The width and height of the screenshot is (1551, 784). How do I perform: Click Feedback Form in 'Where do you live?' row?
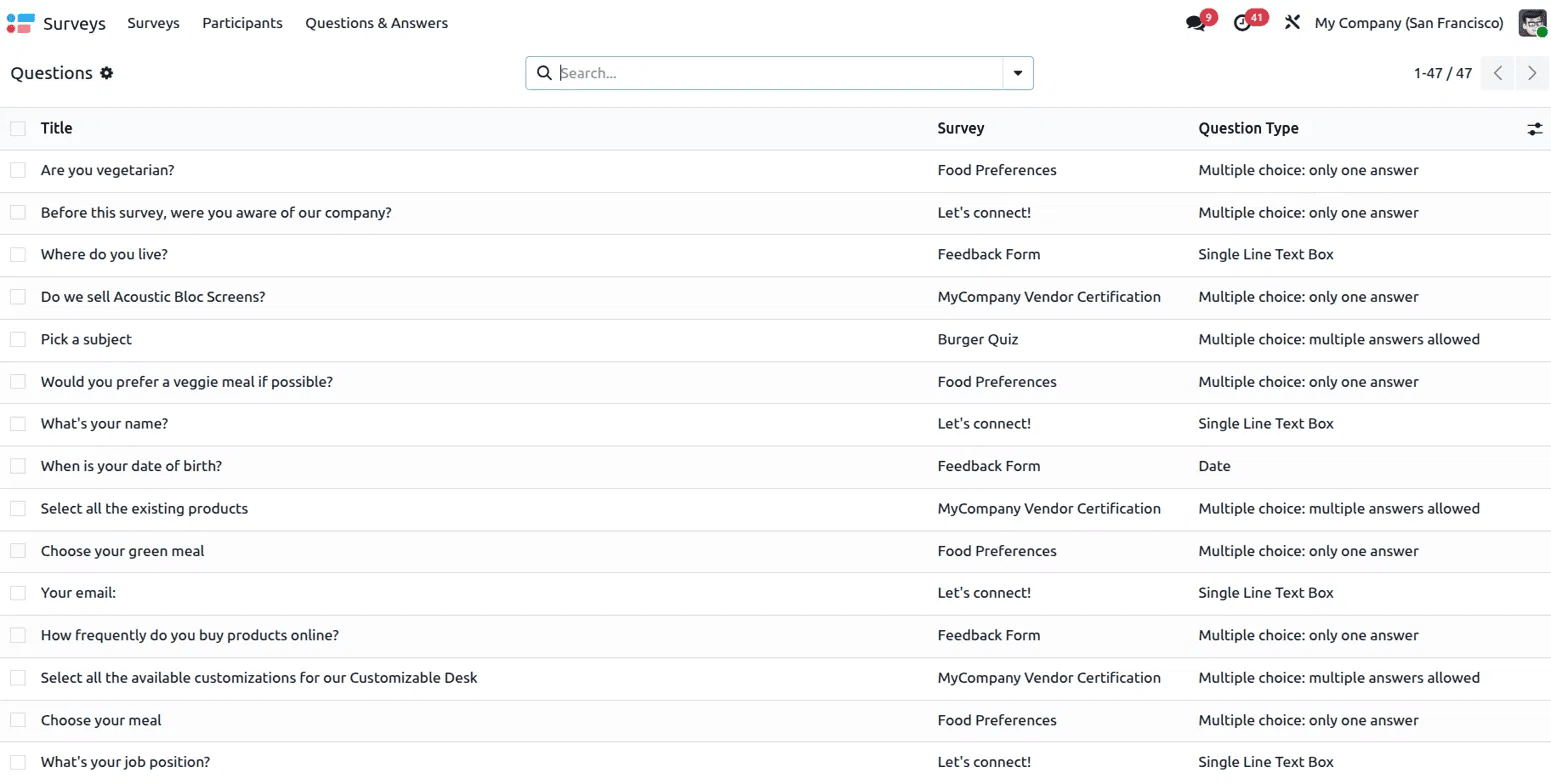click(989, 254)
